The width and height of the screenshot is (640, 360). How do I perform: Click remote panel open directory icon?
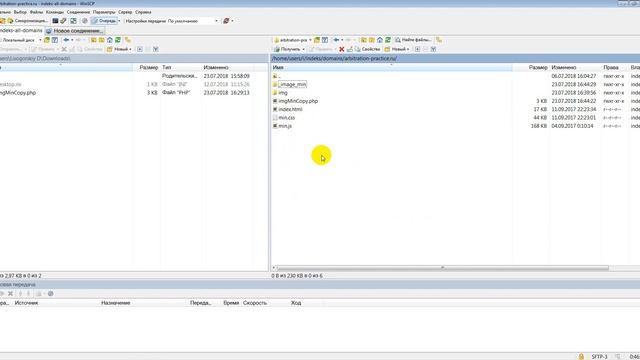point(317,40)
